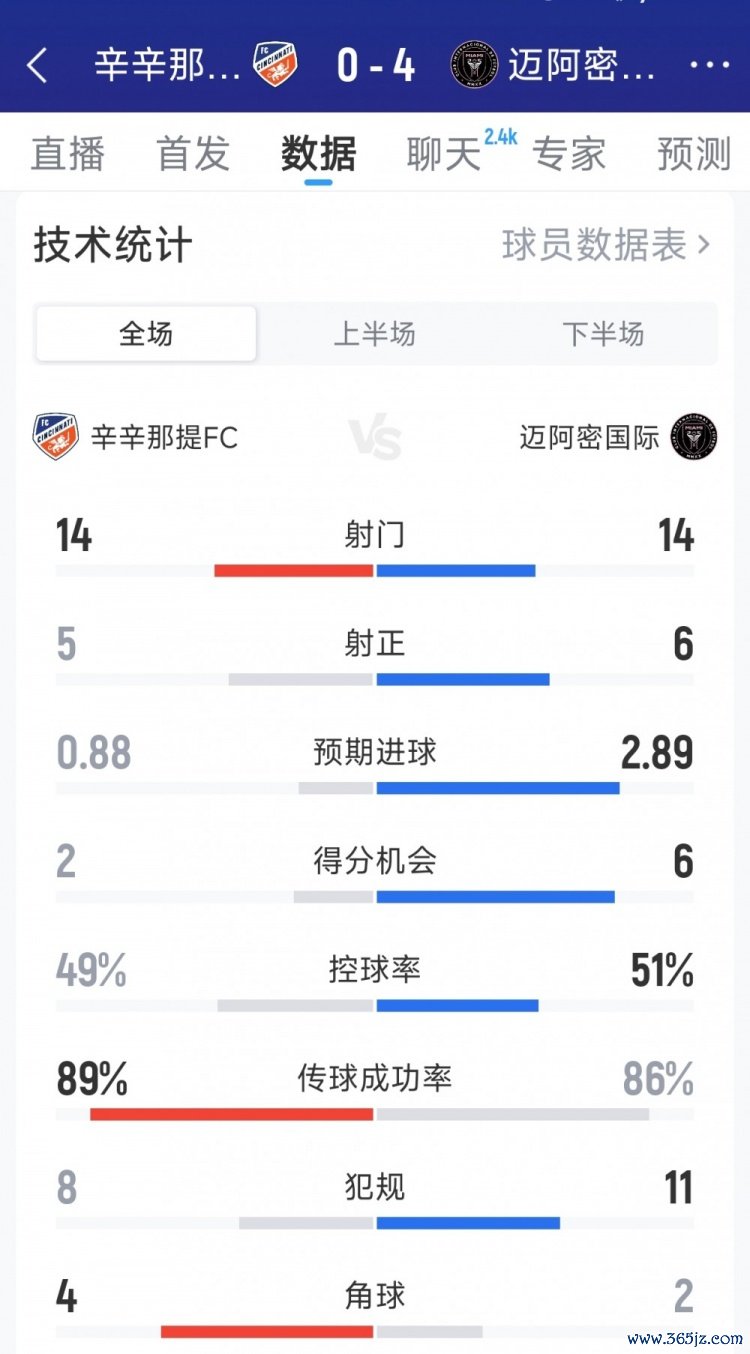Open the three-dot more options menu
The width and height of the screenshot is (750, 1354).
tap(710, 66)
